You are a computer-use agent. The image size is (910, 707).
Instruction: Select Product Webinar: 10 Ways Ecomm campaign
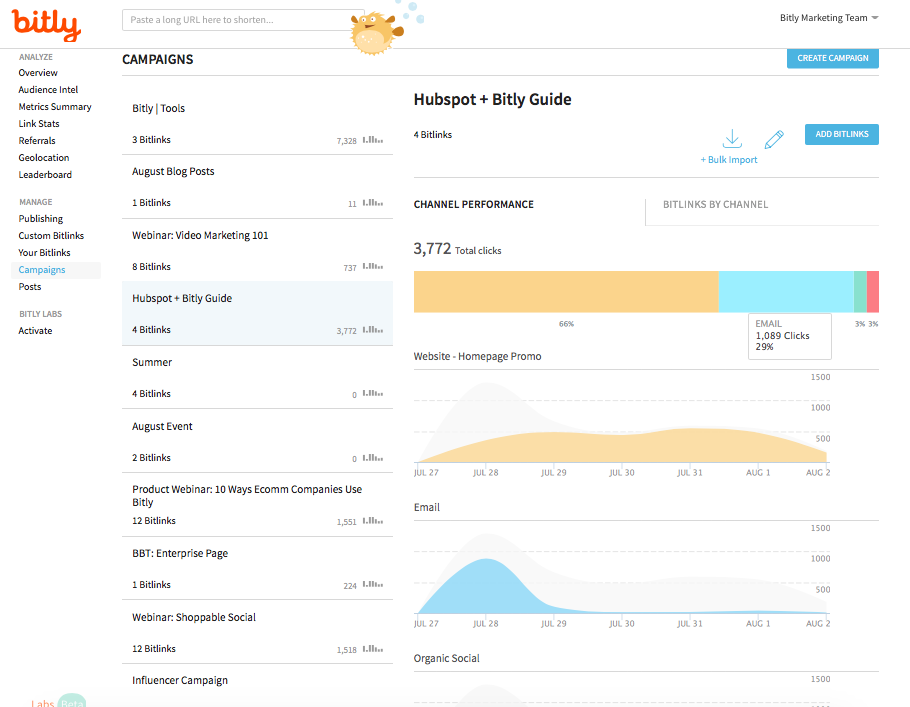tap(257, 505)
